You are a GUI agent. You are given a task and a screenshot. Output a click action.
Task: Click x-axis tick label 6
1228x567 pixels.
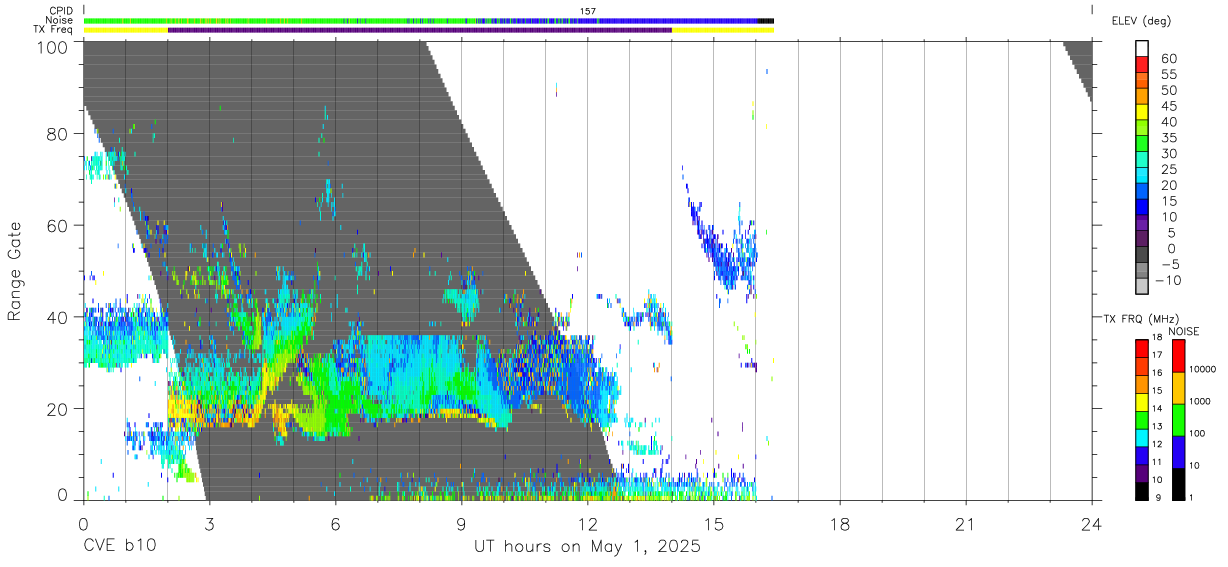point(335,524)
